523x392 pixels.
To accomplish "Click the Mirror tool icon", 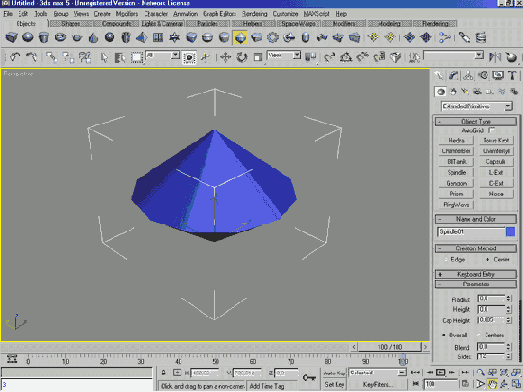I will pyautogui.click(x=495, y=57).
